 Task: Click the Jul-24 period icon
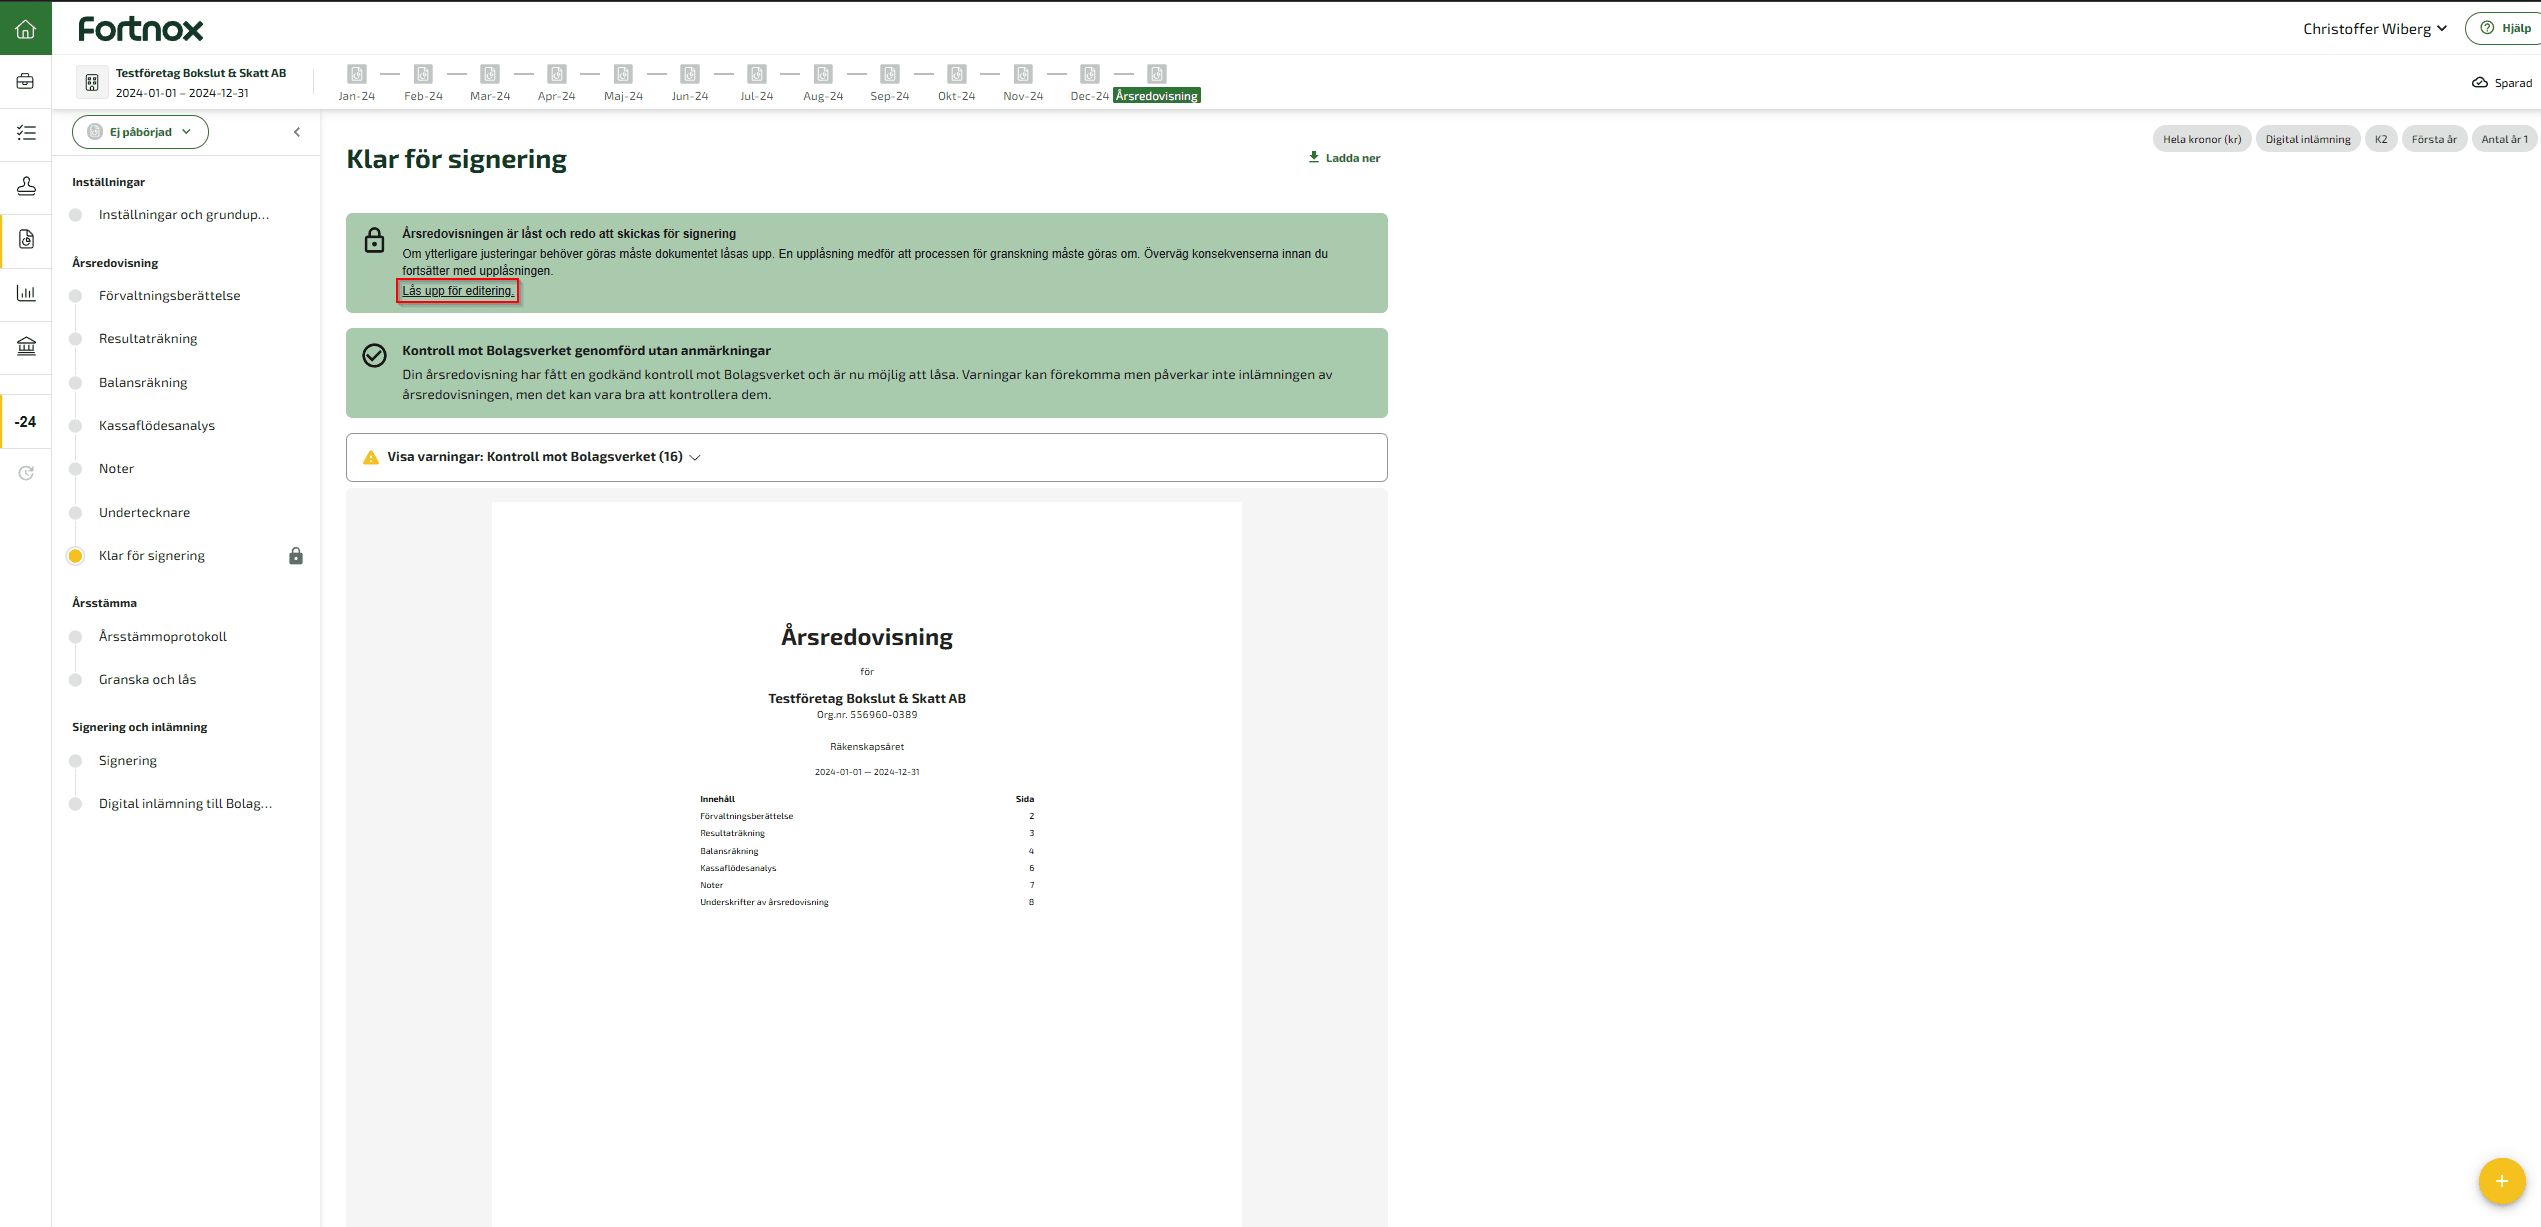(x=757, y=74)
